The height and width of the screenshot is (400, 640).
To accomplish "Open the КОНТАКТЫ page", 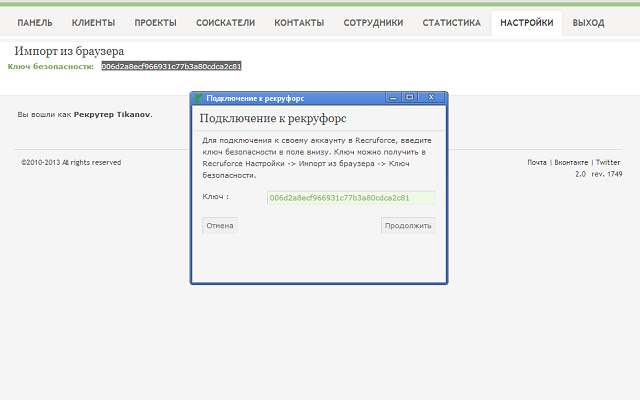I will click(299, 23).
